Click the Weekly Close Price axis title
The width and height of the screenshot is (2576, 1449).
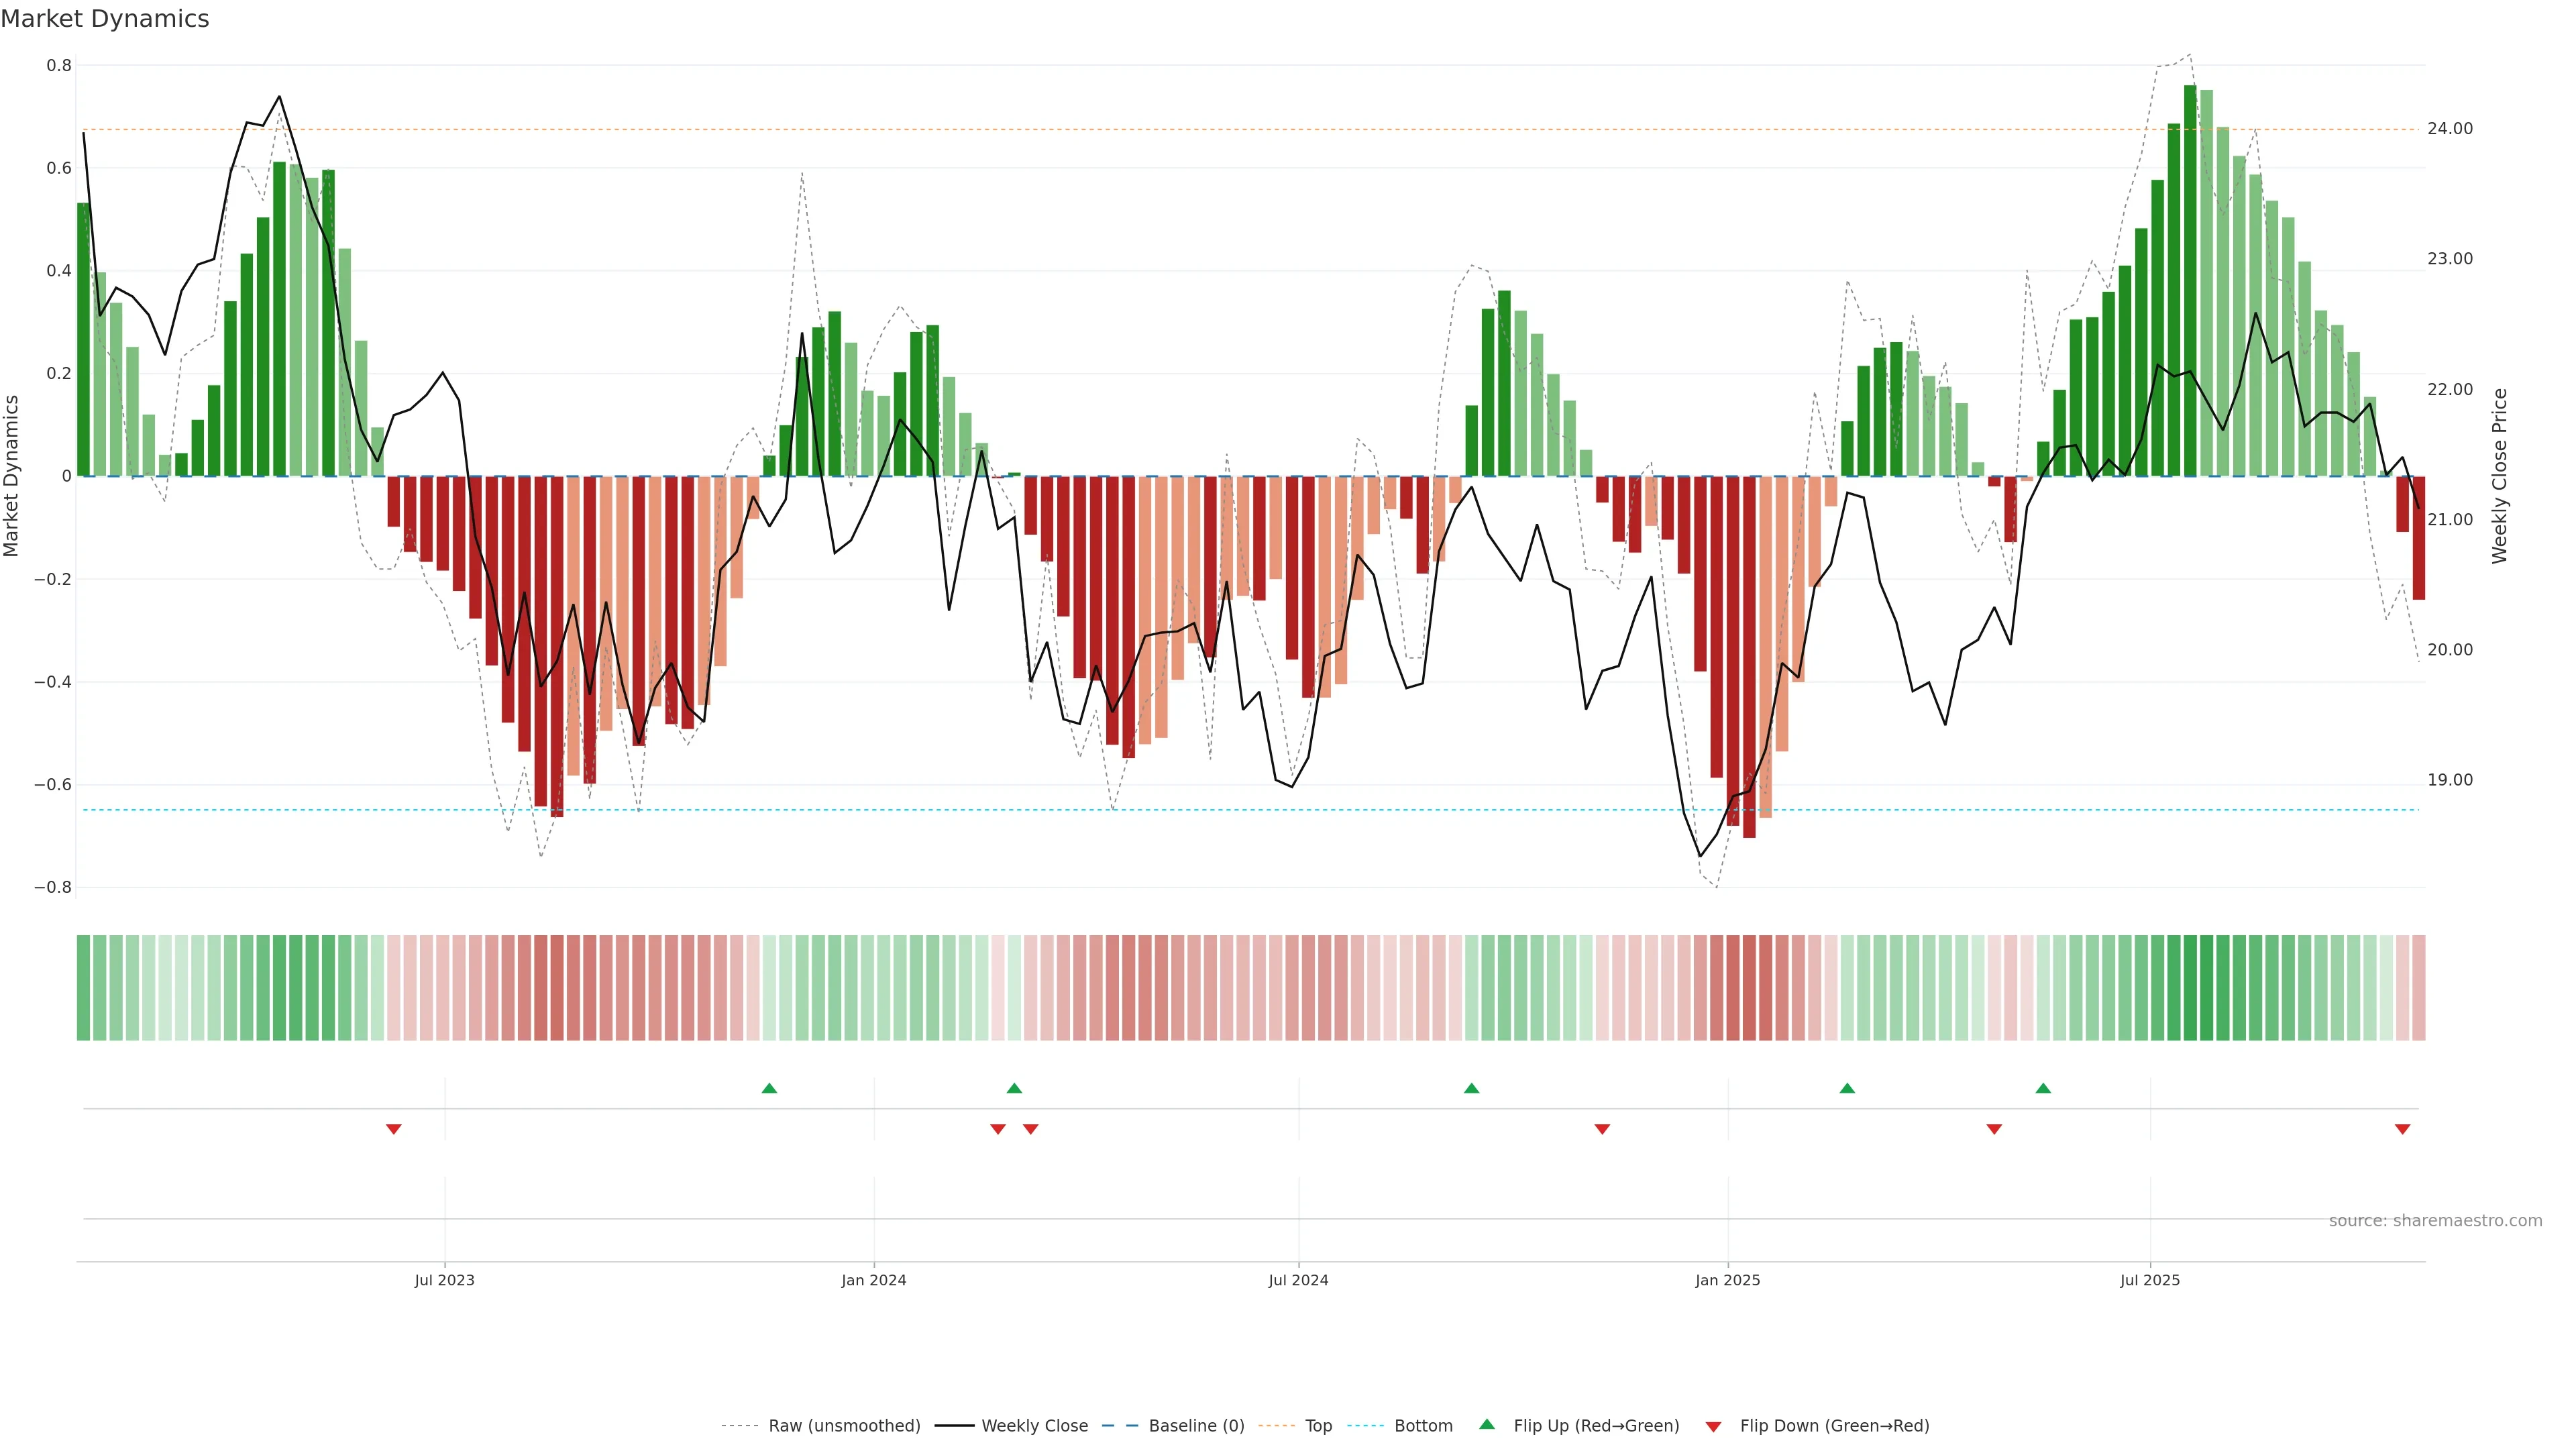[x=2499, y=476]
